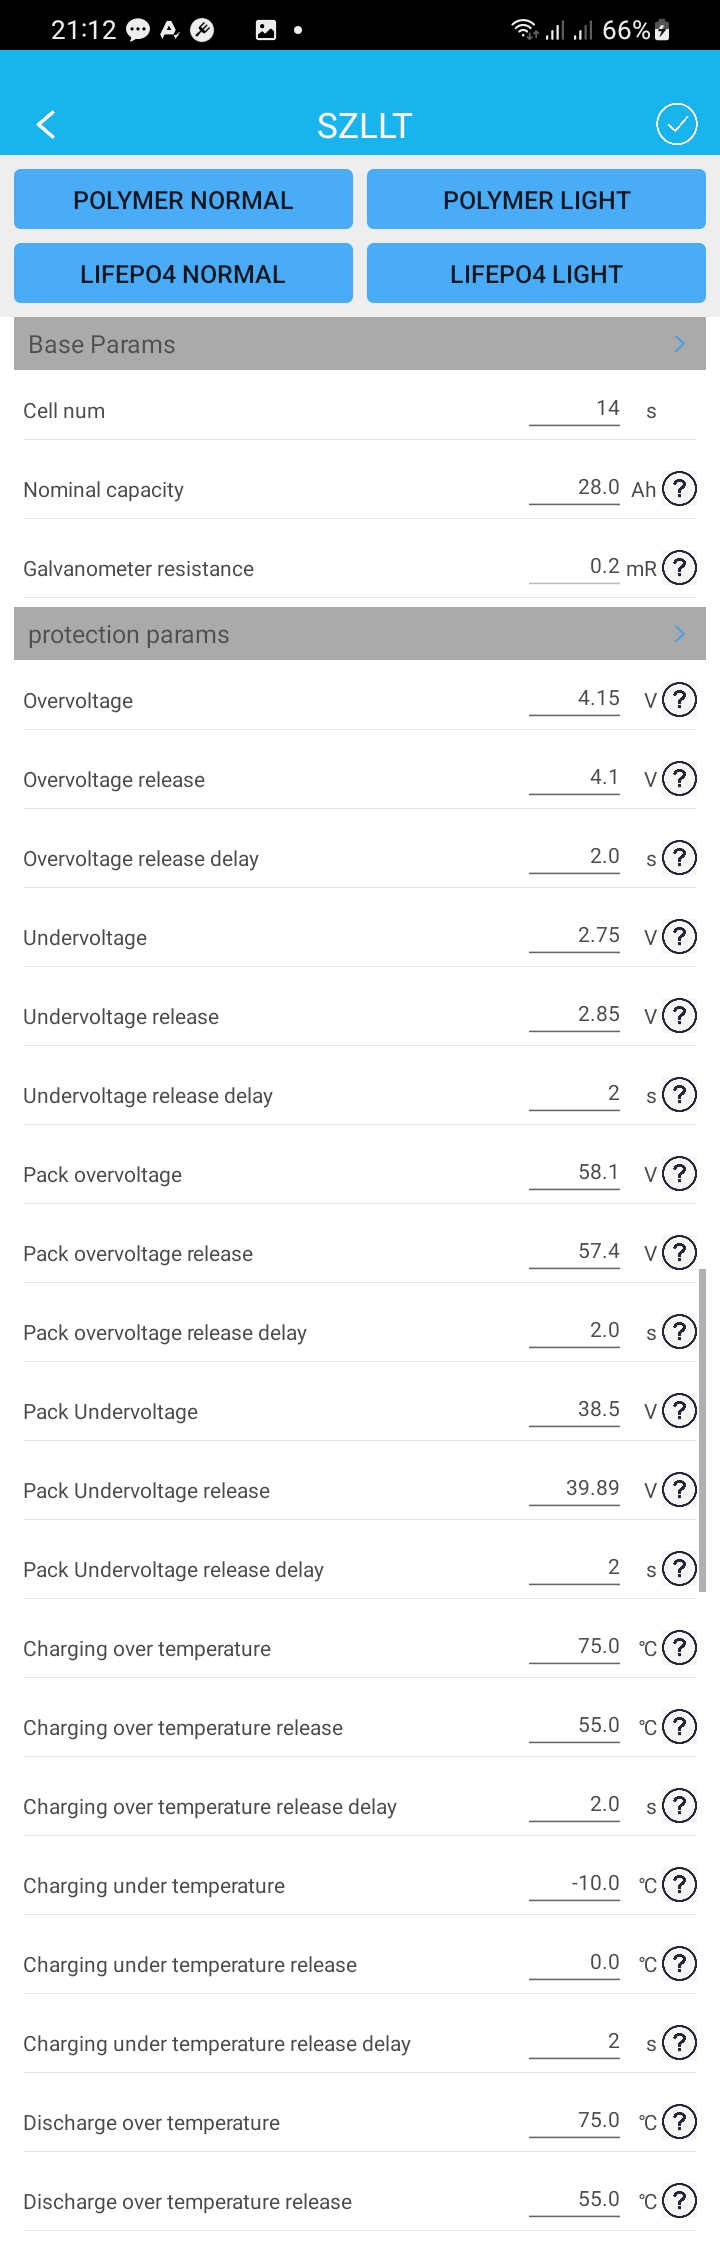Show help for Overvoltage setting
This screenshot has height=2246, width=720.
coord(680,699)
